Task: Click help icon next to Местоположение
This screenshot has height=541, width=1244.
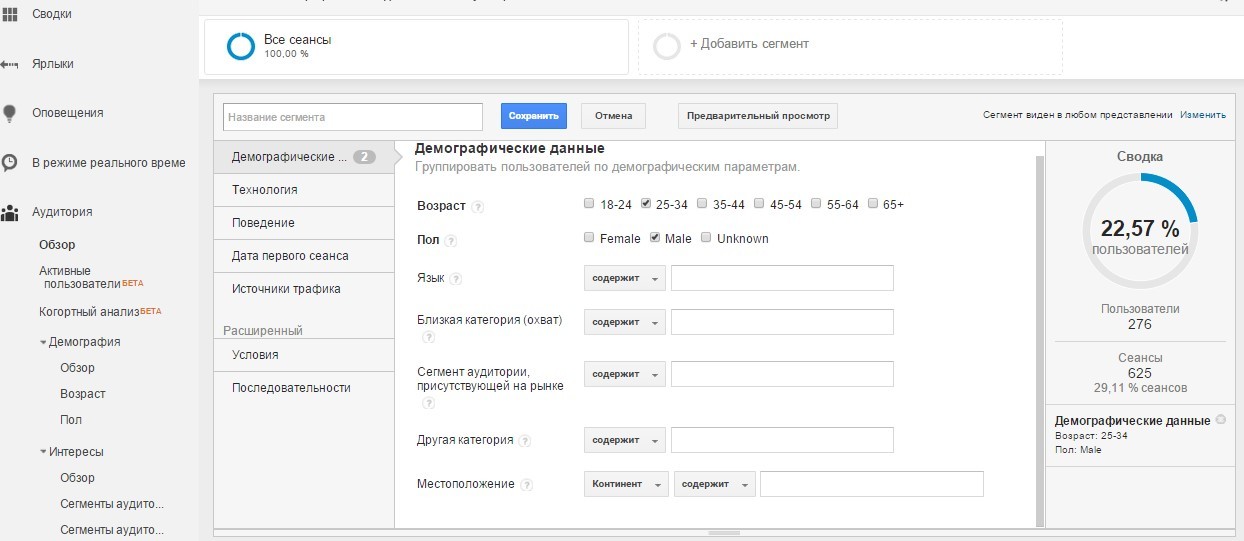Action: (x=527, y=485)
